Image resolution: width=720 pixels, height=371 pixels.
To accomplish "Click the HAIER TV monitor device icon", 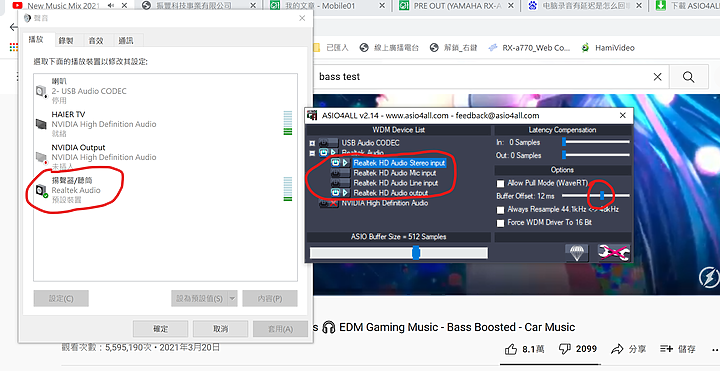I will pyautogui.click(x=41, y=124).
